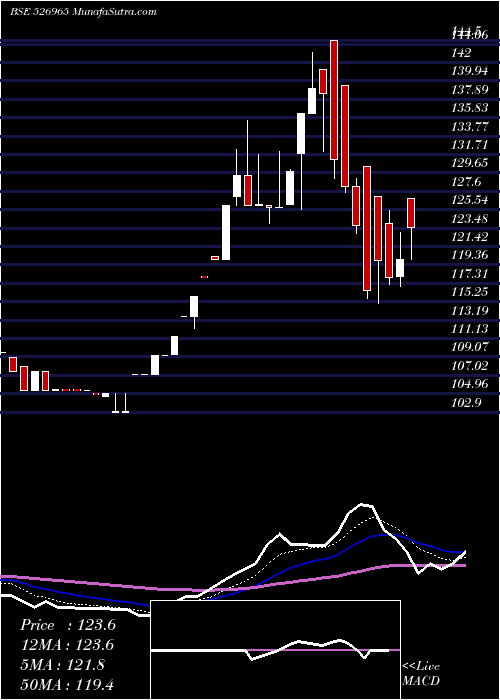Click the 5MA : 121.8 readout

coord(62,665)
